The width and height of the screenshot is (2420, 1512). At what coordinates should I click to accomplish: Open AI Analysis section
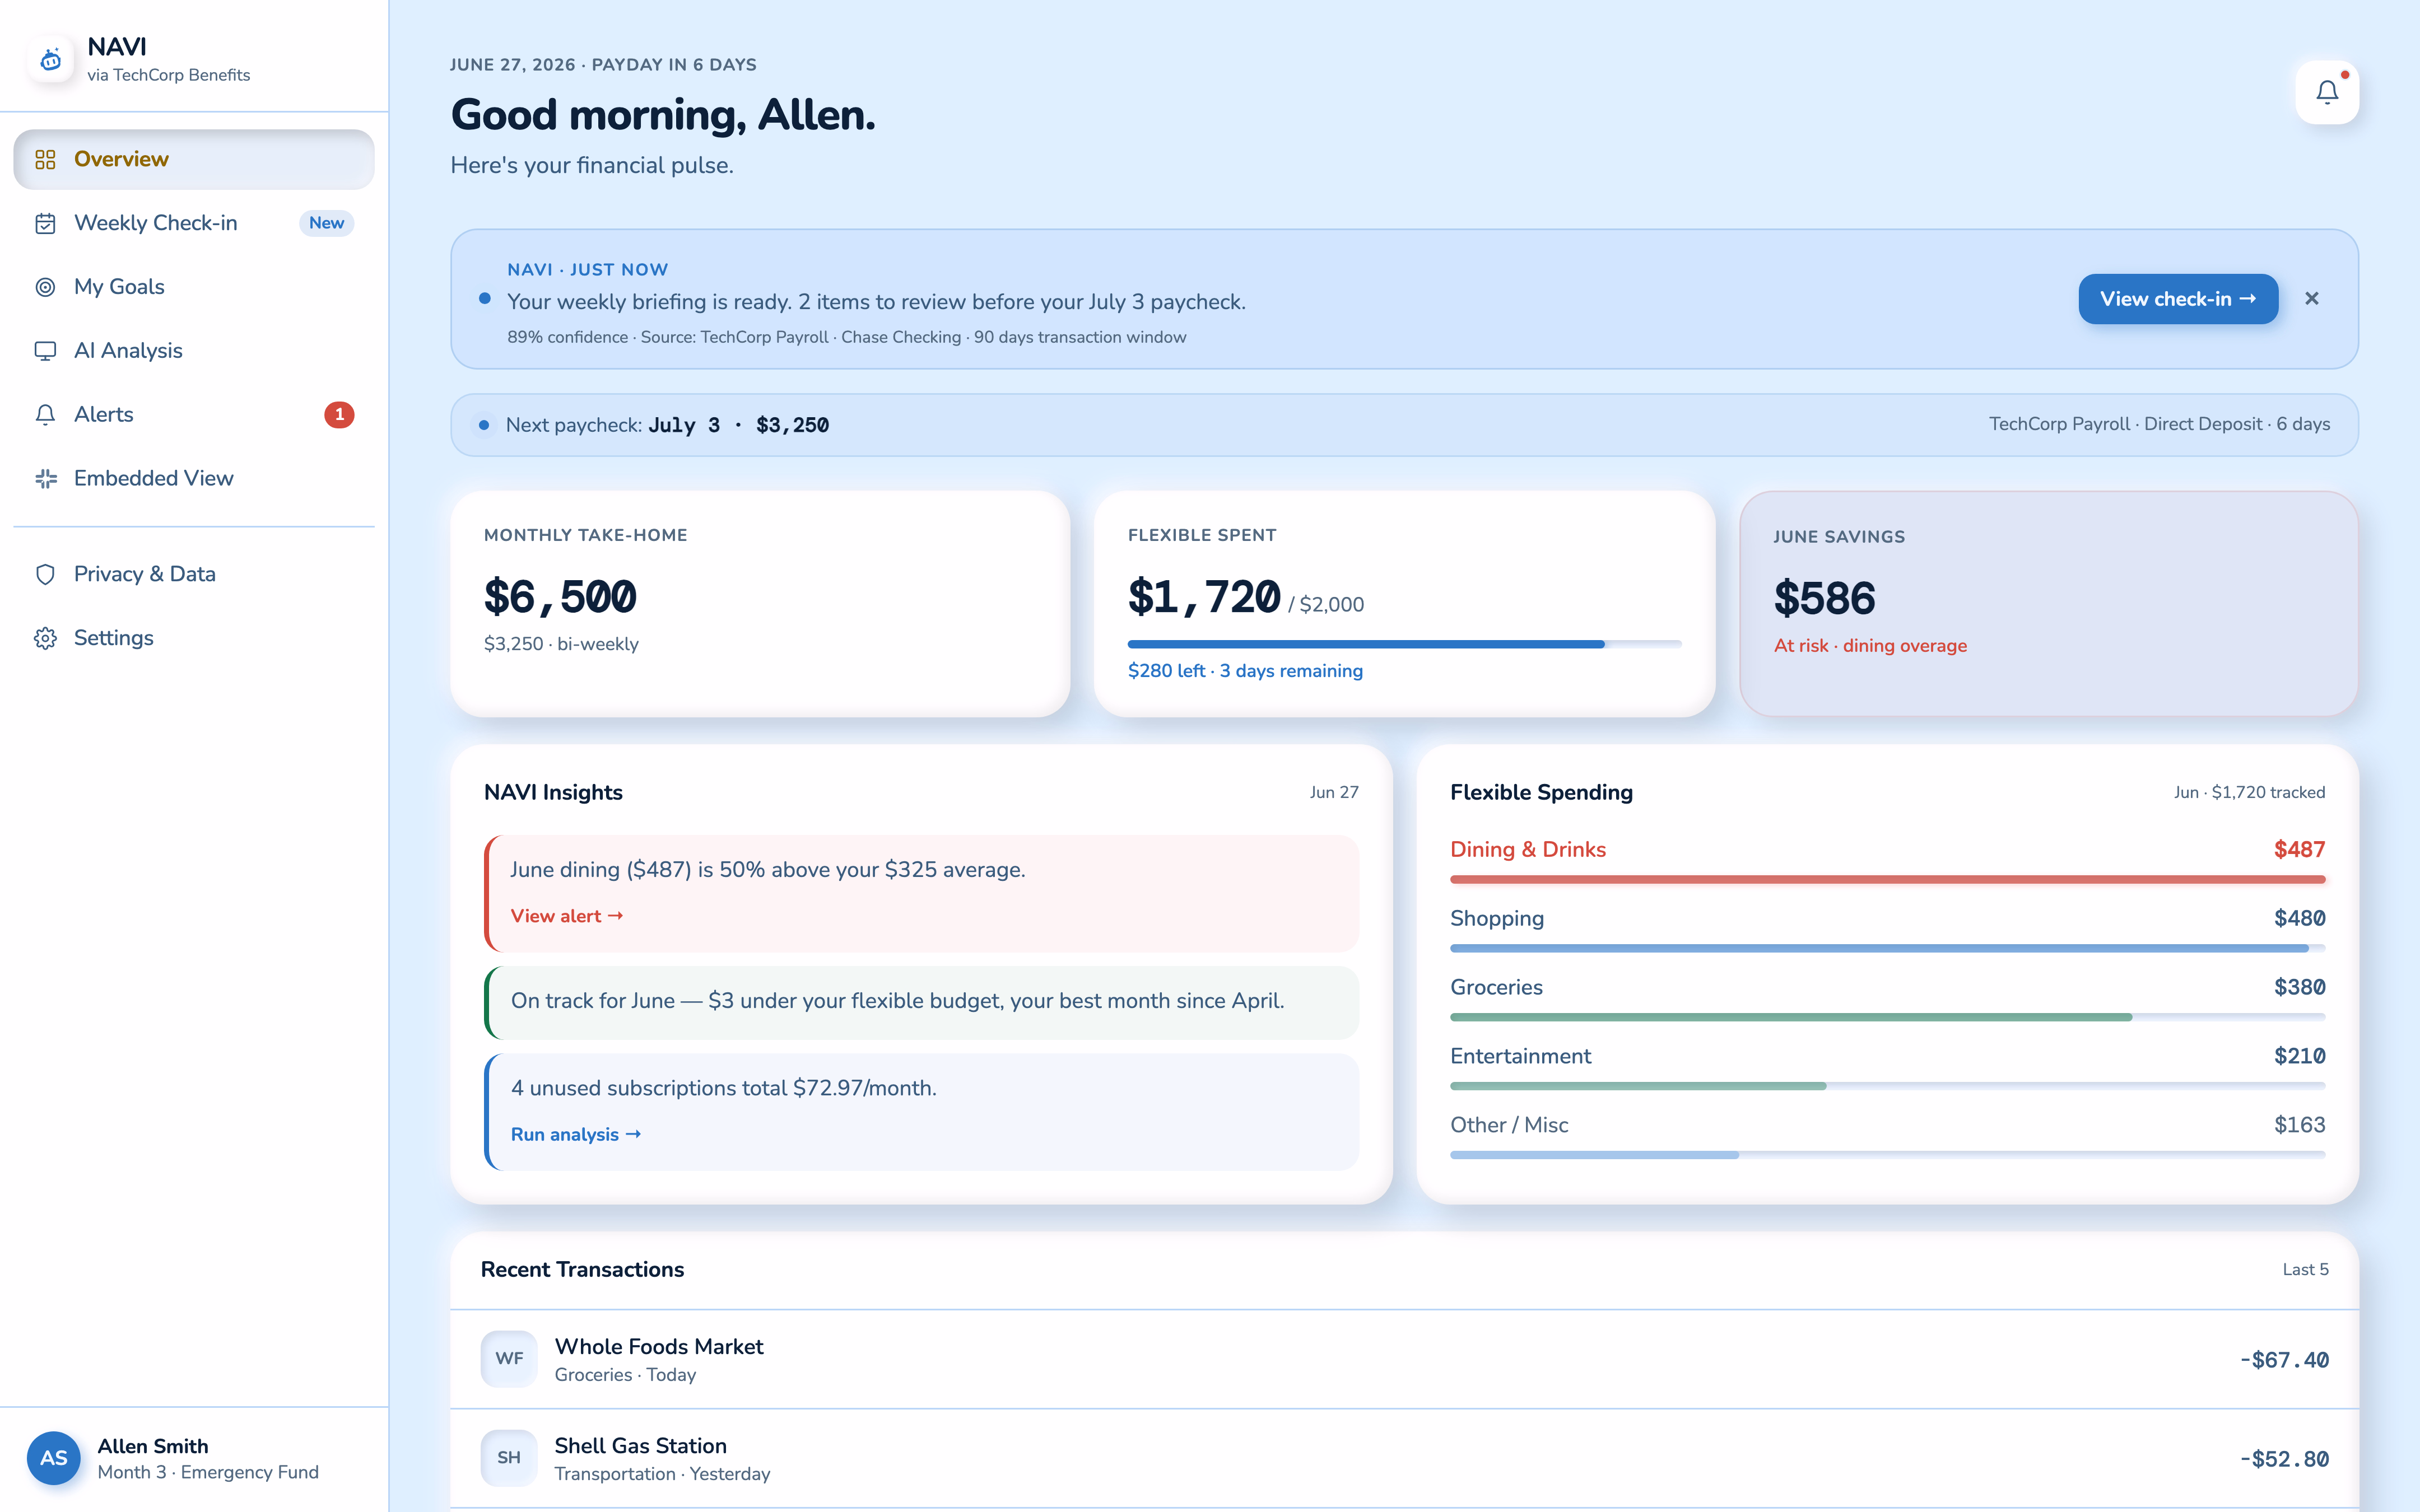[x=194, y=351]
